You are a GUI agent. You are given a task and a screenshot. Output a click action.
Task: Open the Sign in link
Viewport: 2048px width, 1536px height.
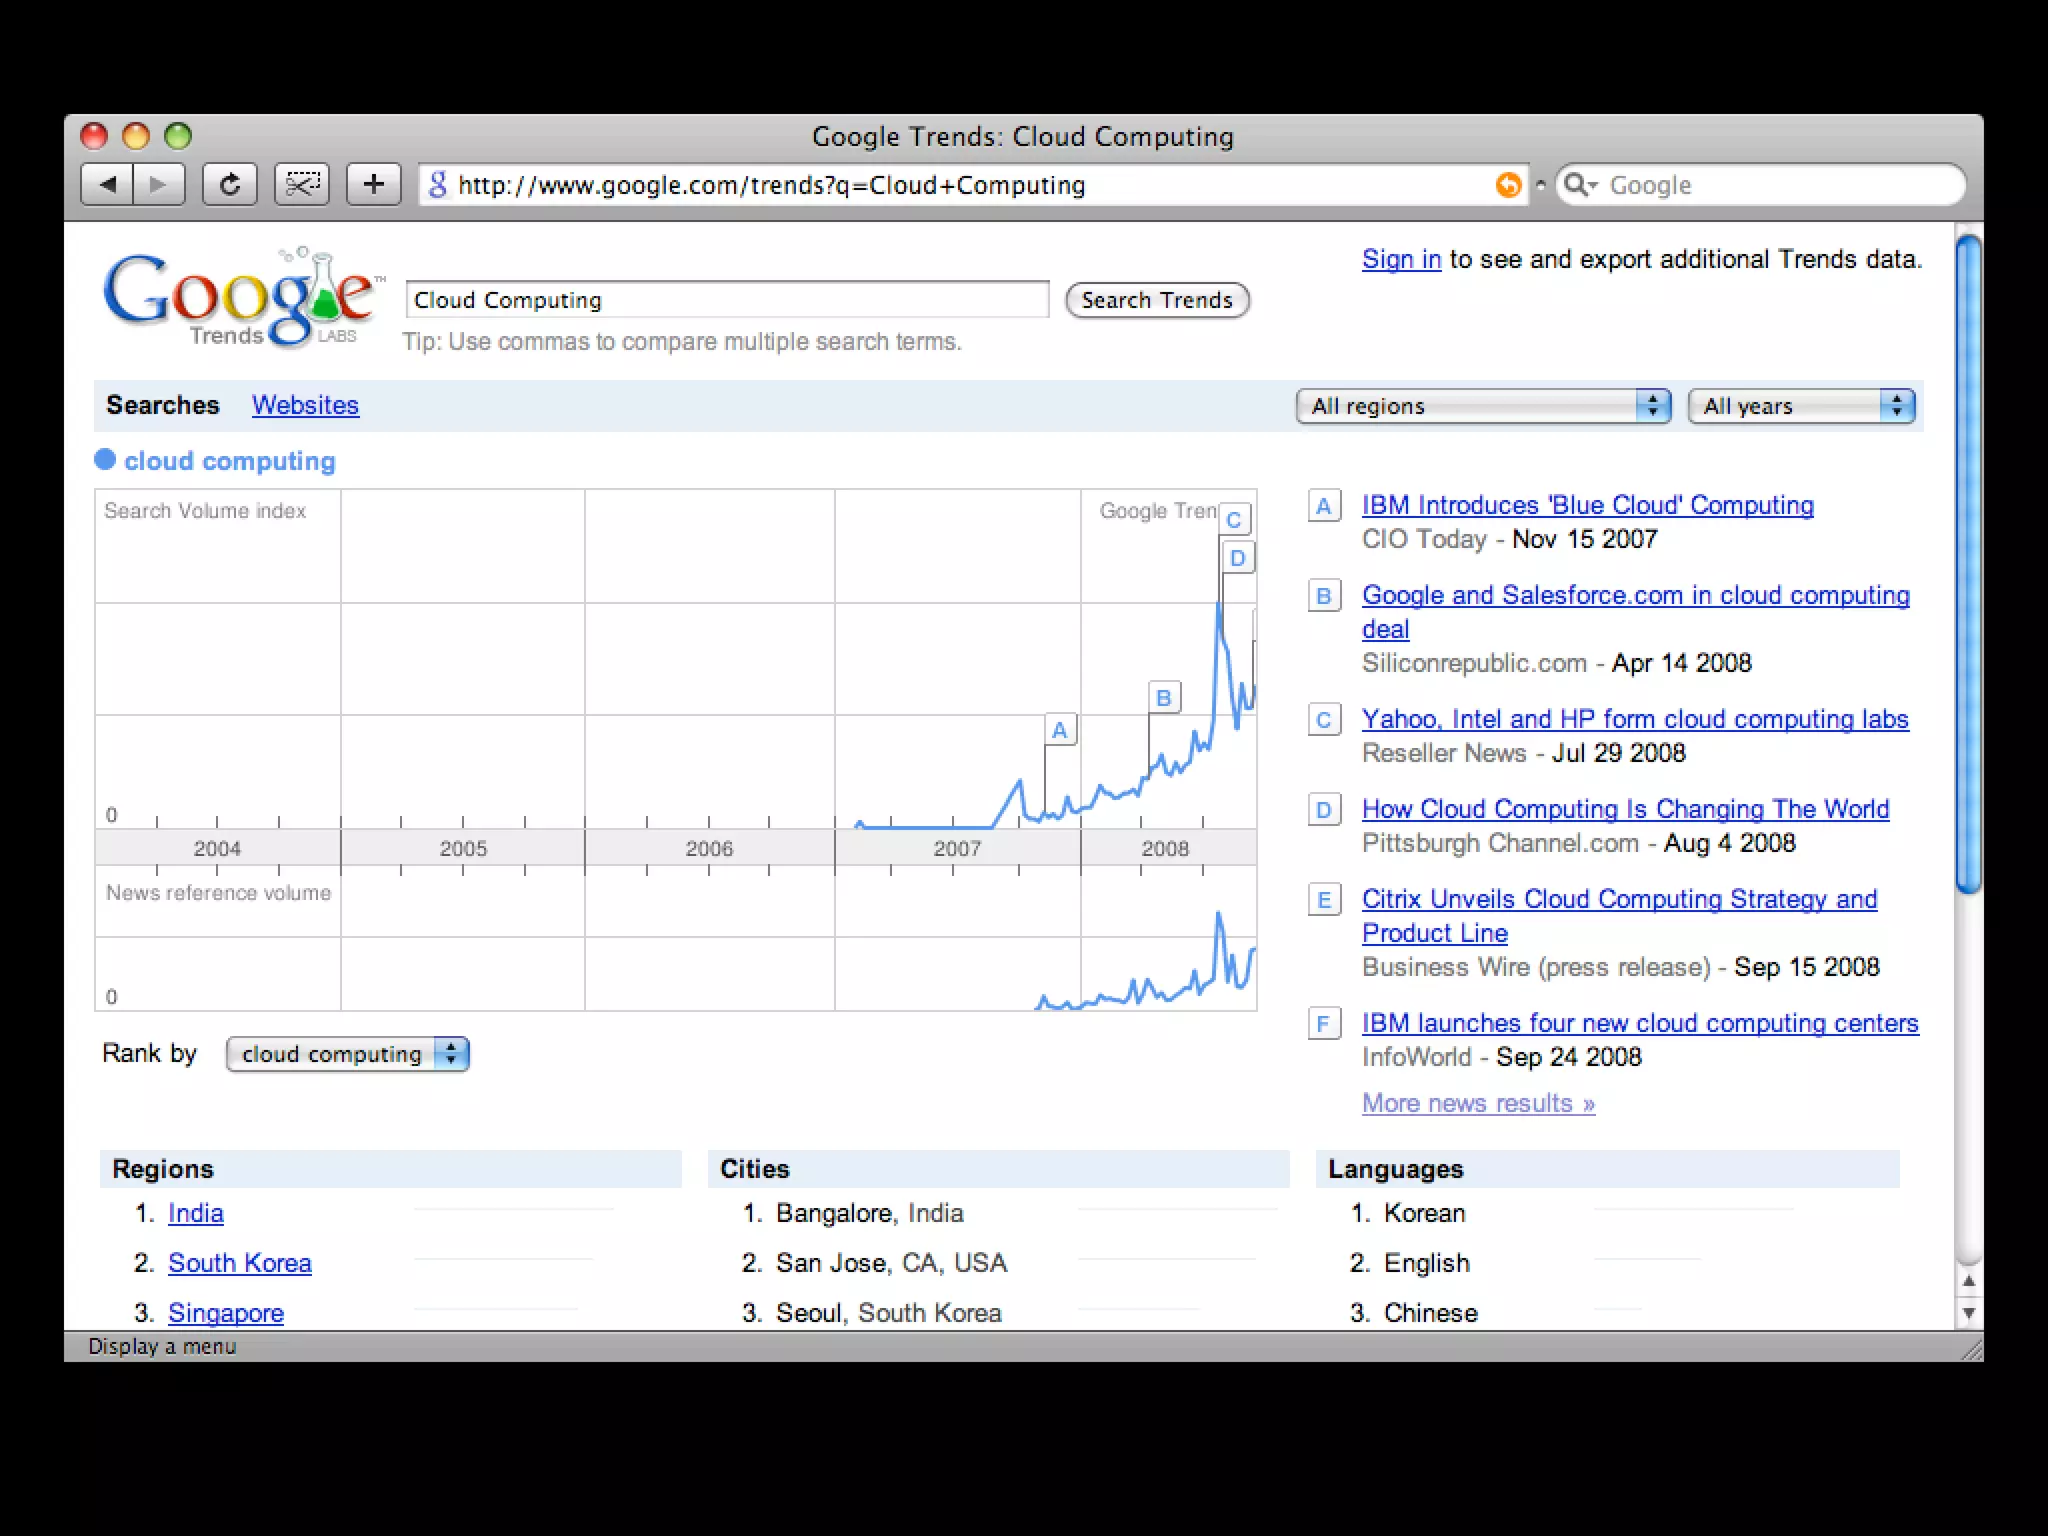click(x=1401, y=260)
